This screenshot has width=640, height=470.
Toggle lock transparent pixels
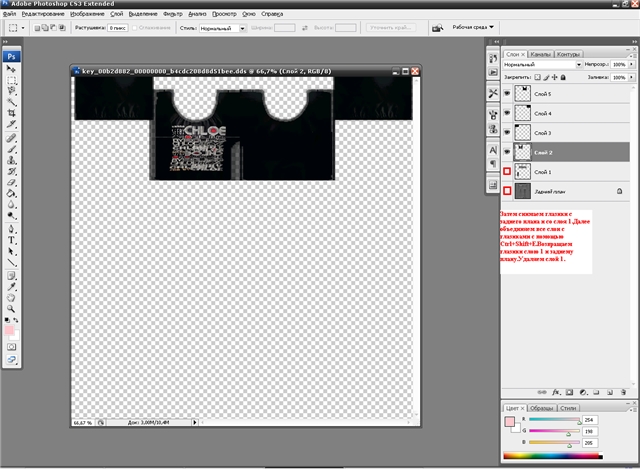click(538, 77)
